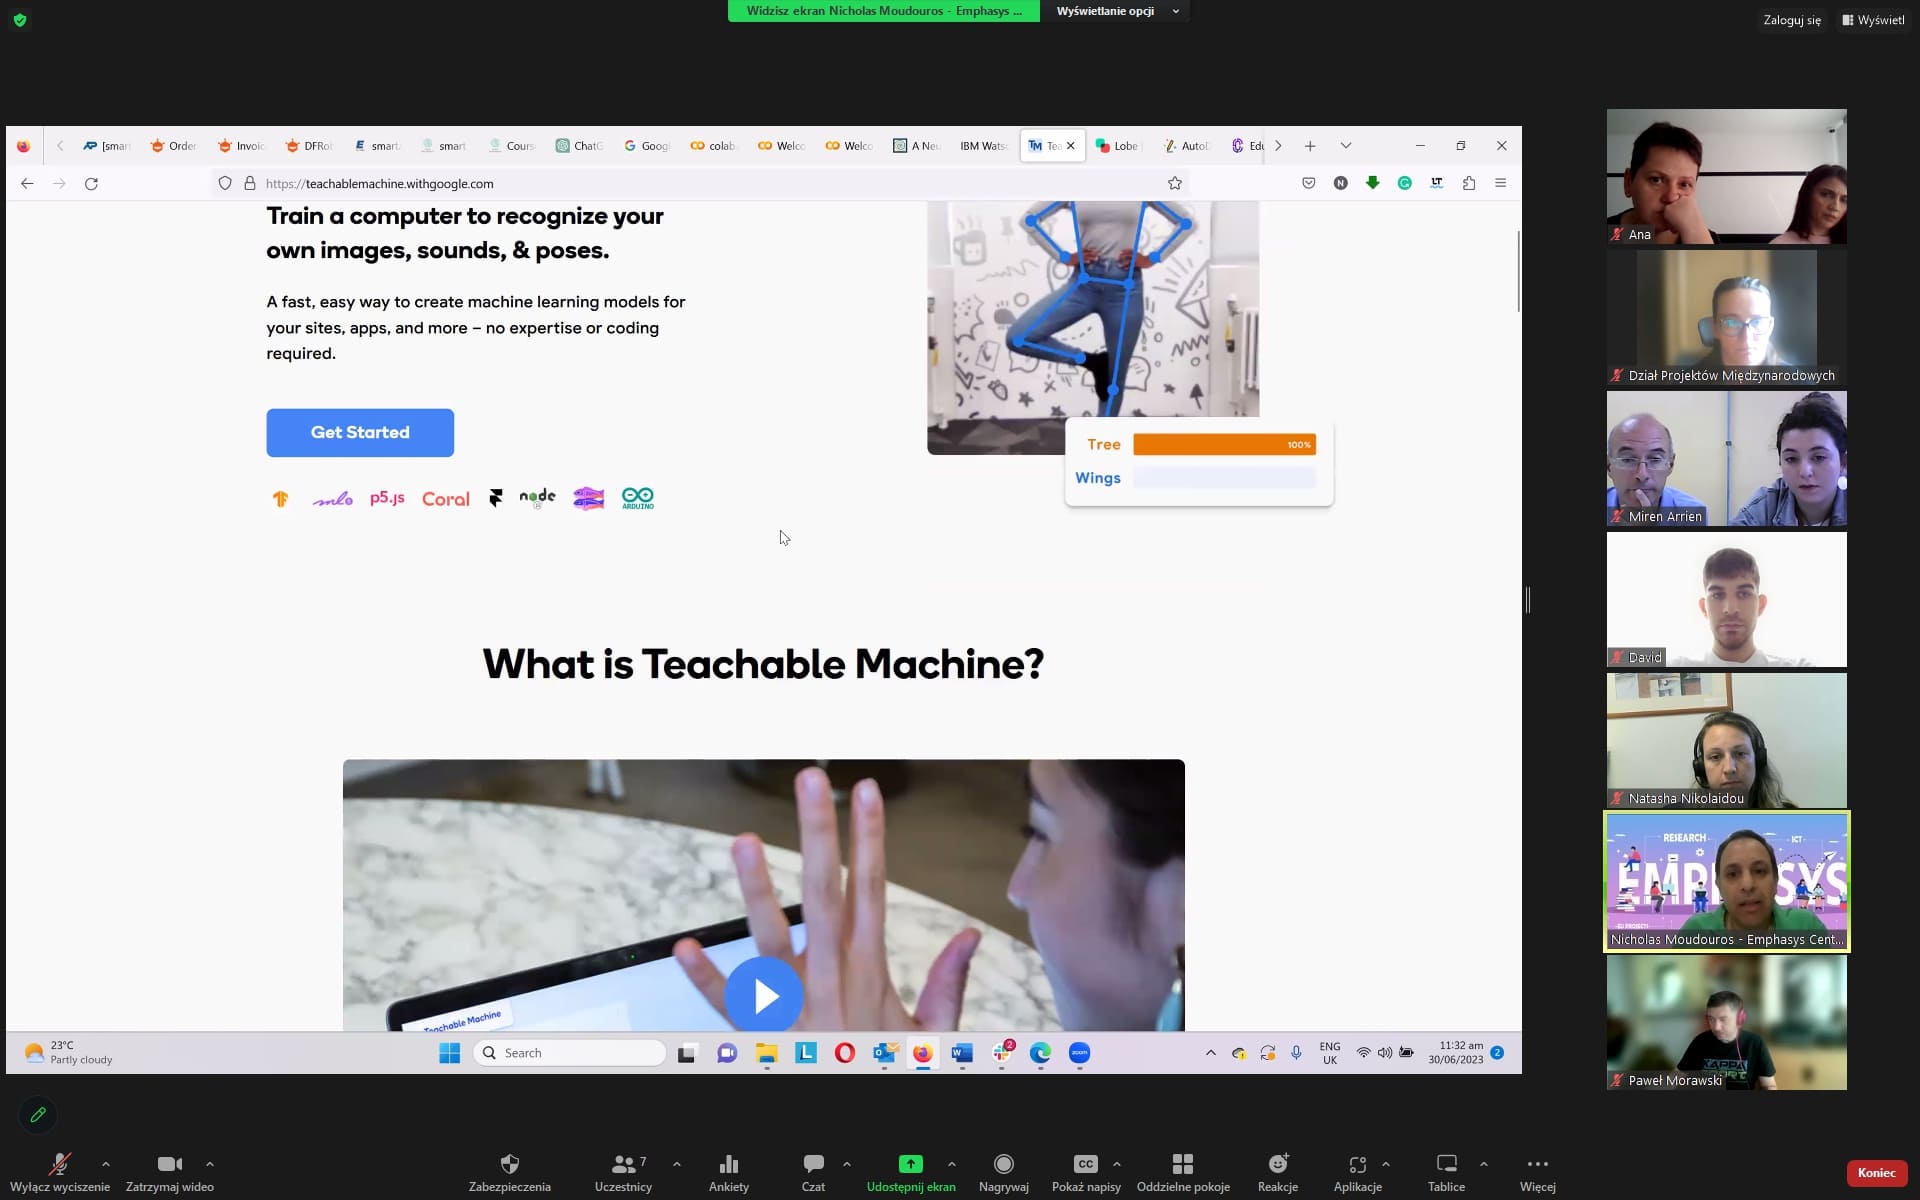Open Uczestnicy participants panel
The image size is (1920, 1200).
pyautogui.click(x=623, y=1172)
